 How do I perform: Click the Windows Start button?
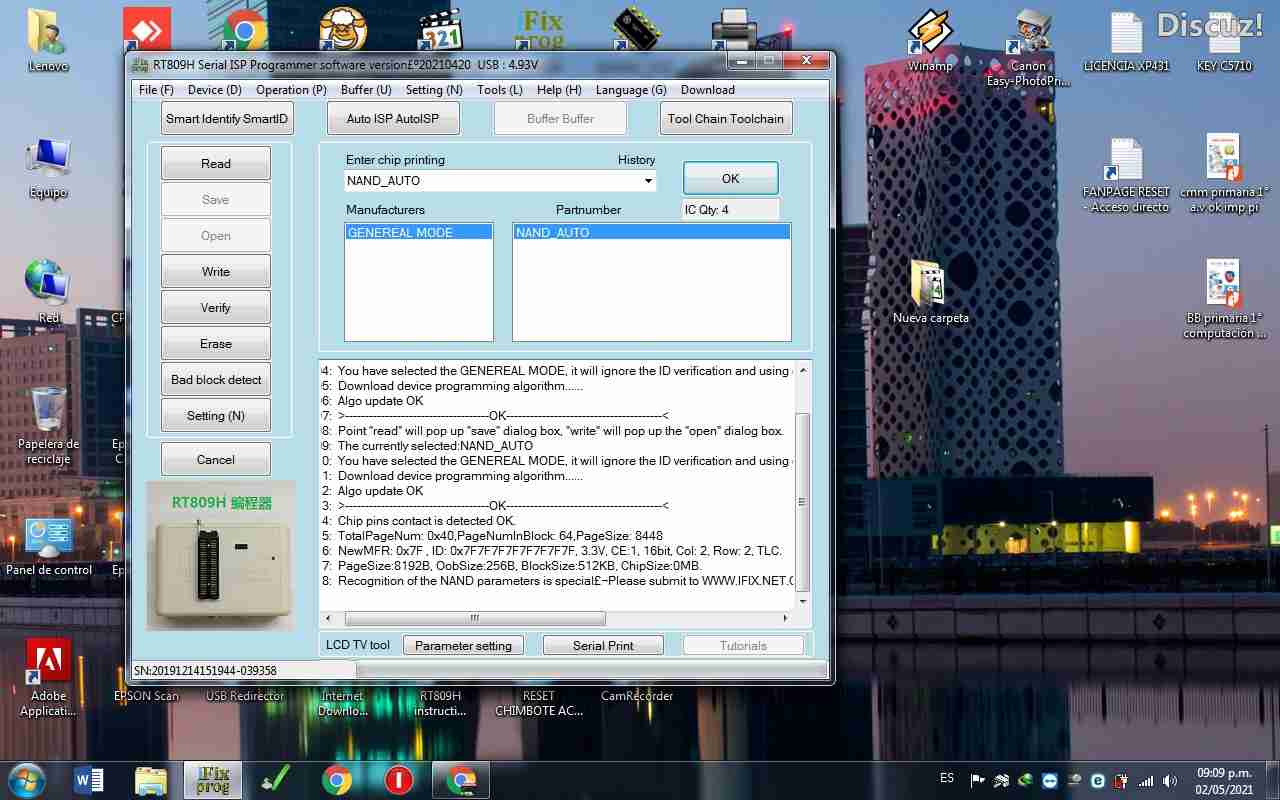click(25, 780)
